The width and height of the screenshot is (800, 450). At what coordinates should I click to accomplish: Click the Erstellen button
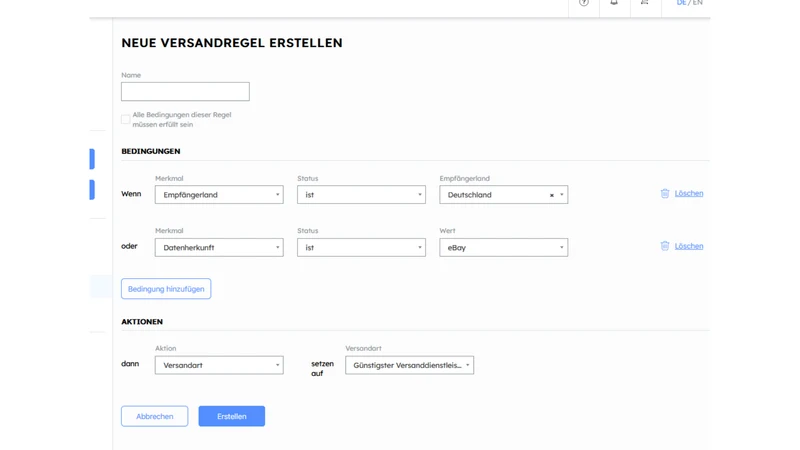tap(232, 416)
